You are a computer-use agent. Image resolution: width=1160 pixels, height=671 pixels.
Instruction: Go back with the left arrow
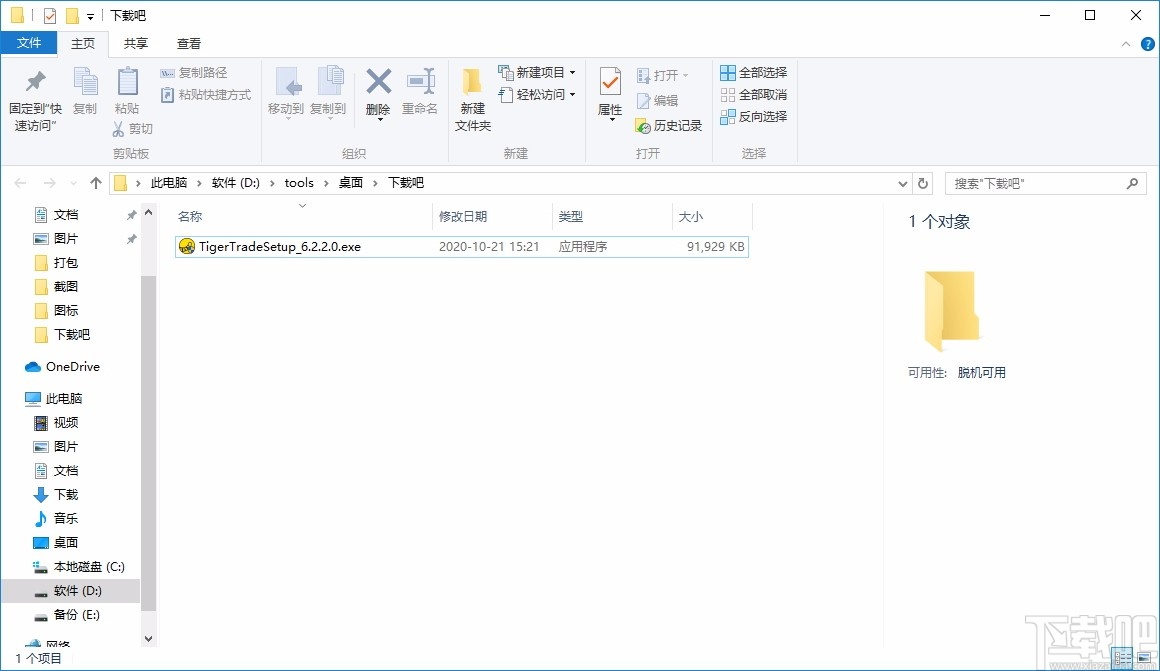click(x=20, y=183)
